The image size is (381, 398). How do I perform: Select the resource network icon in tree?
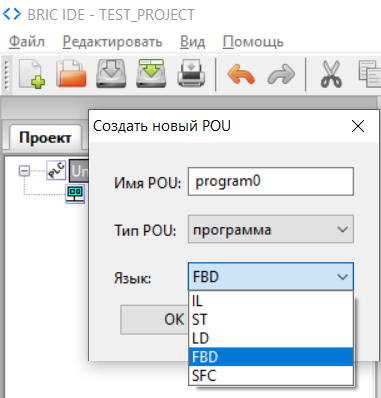[75, 194]
